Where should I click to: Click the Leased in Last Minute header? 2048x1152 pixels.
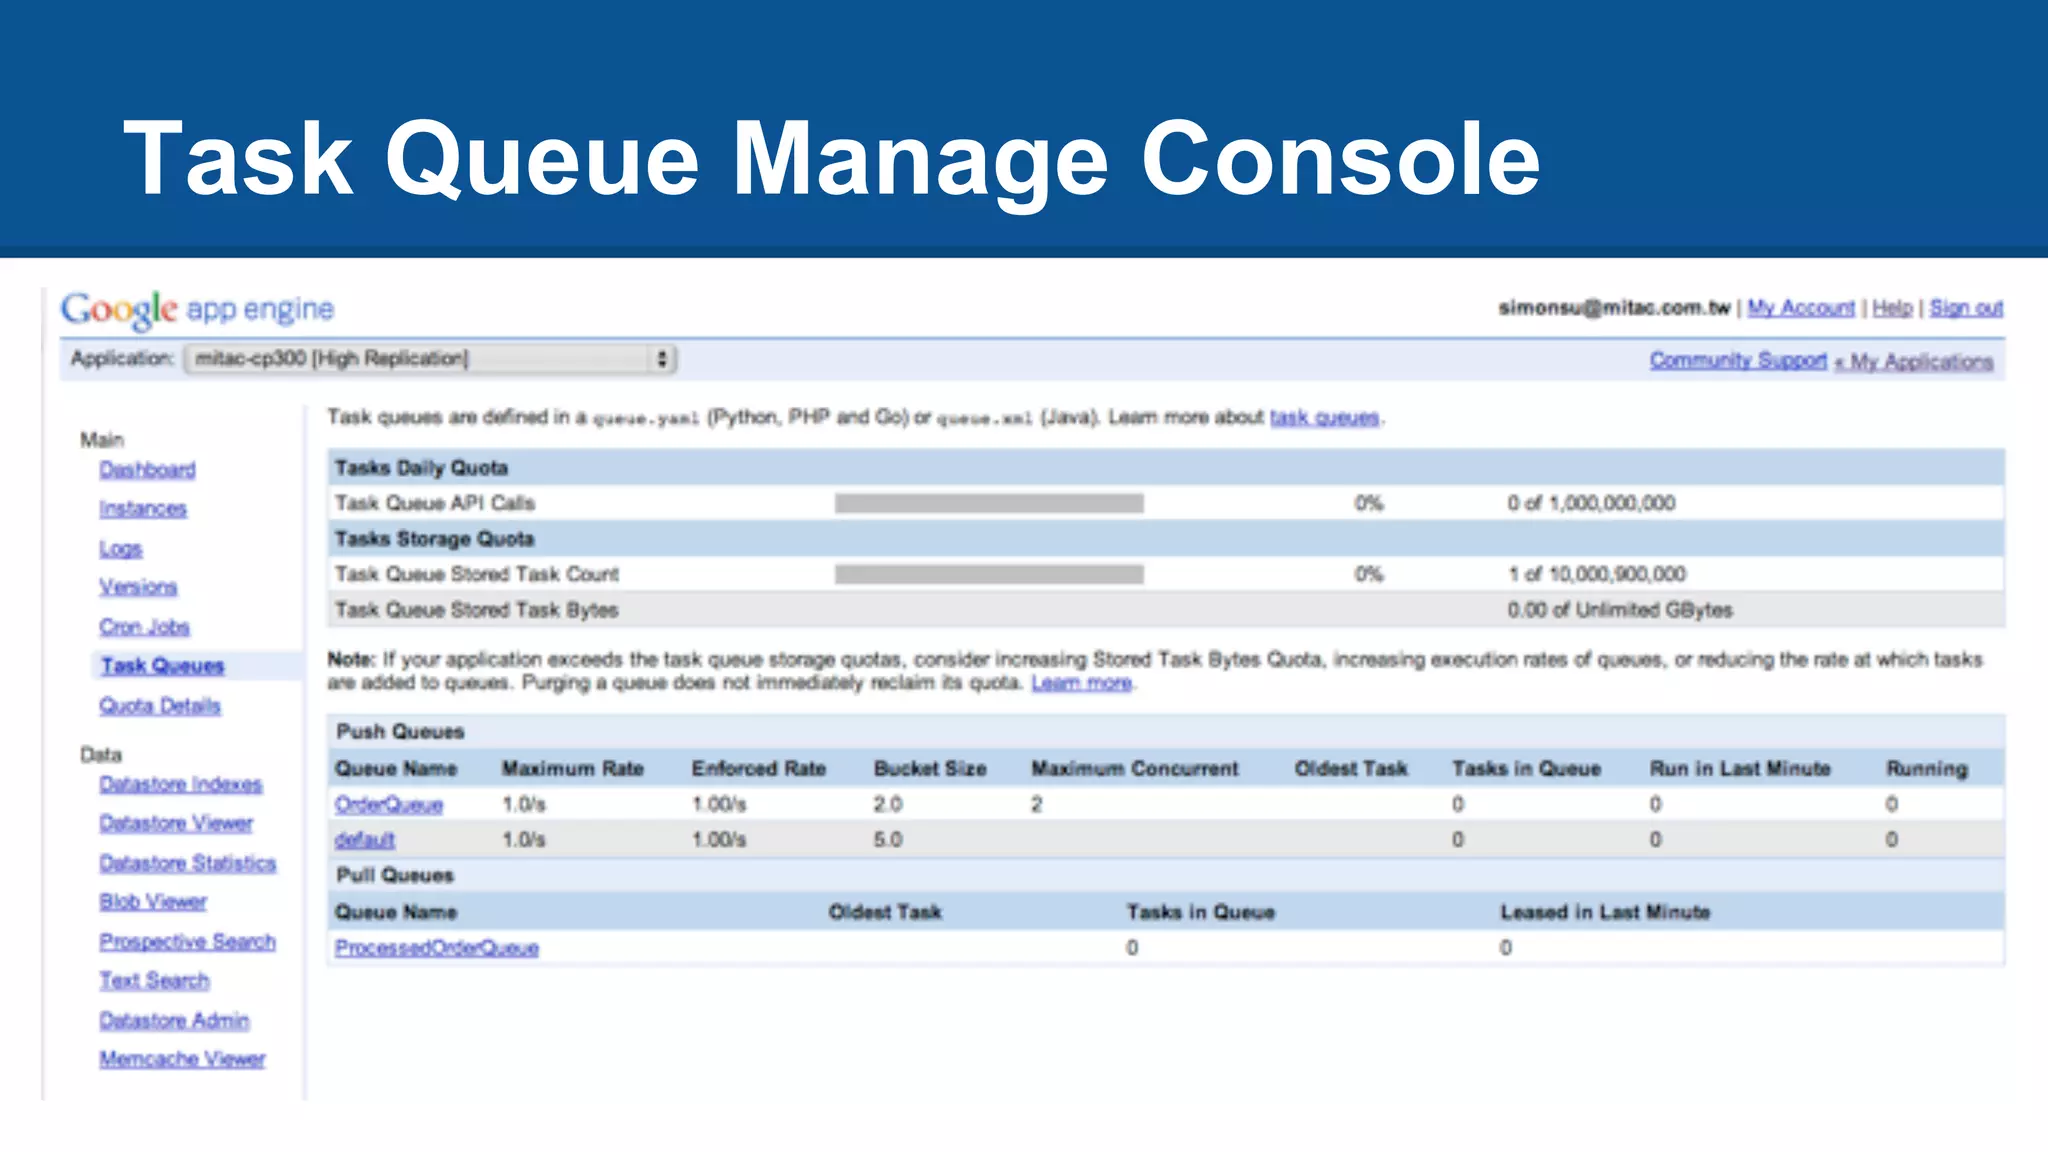[1605, 912]
